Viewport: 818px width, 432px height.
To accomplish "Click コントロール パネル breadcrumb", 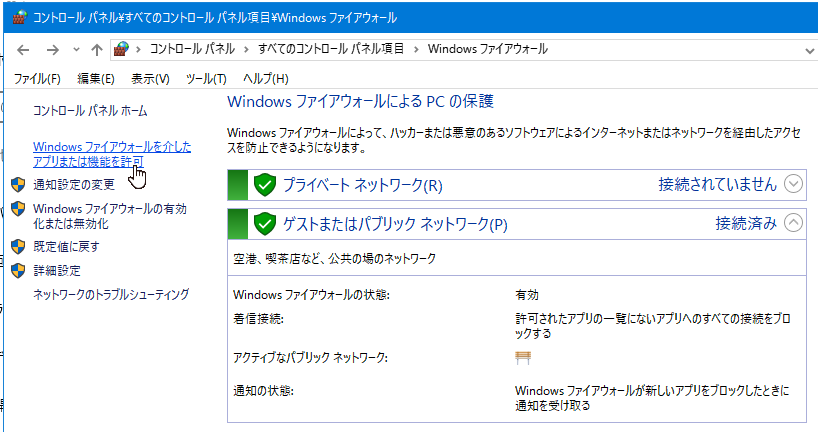I will pos(193,49).
